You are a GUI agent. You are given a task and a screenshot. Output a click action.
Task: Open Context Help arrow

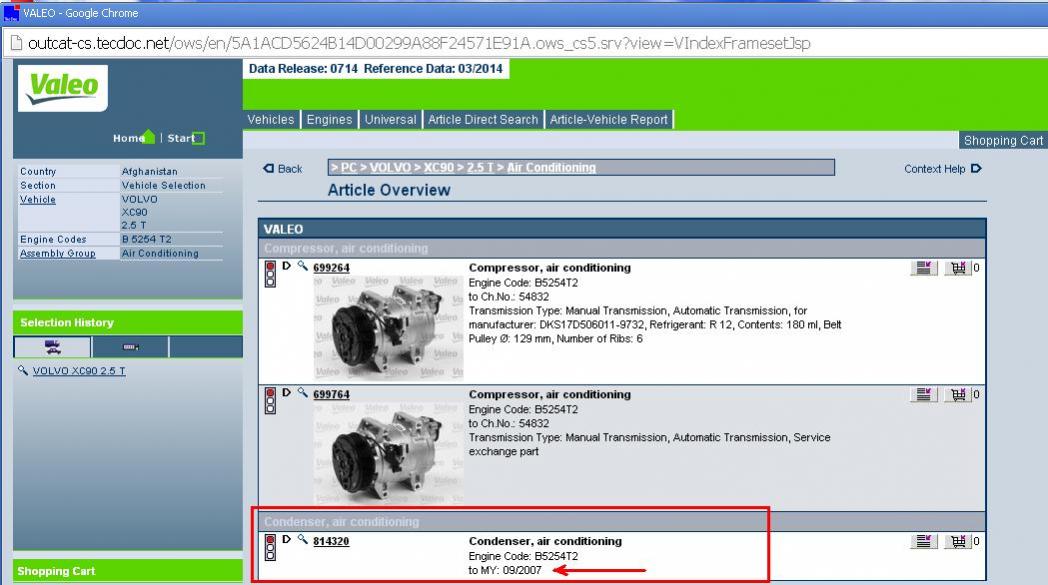pos(976,169)
